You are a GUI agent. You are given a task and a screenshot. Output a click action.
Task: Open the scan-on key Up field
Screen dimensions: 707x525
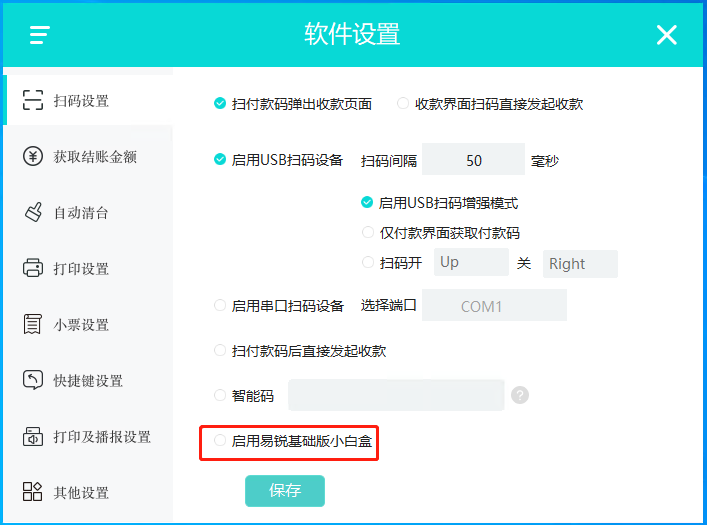(x=471, y=263)
